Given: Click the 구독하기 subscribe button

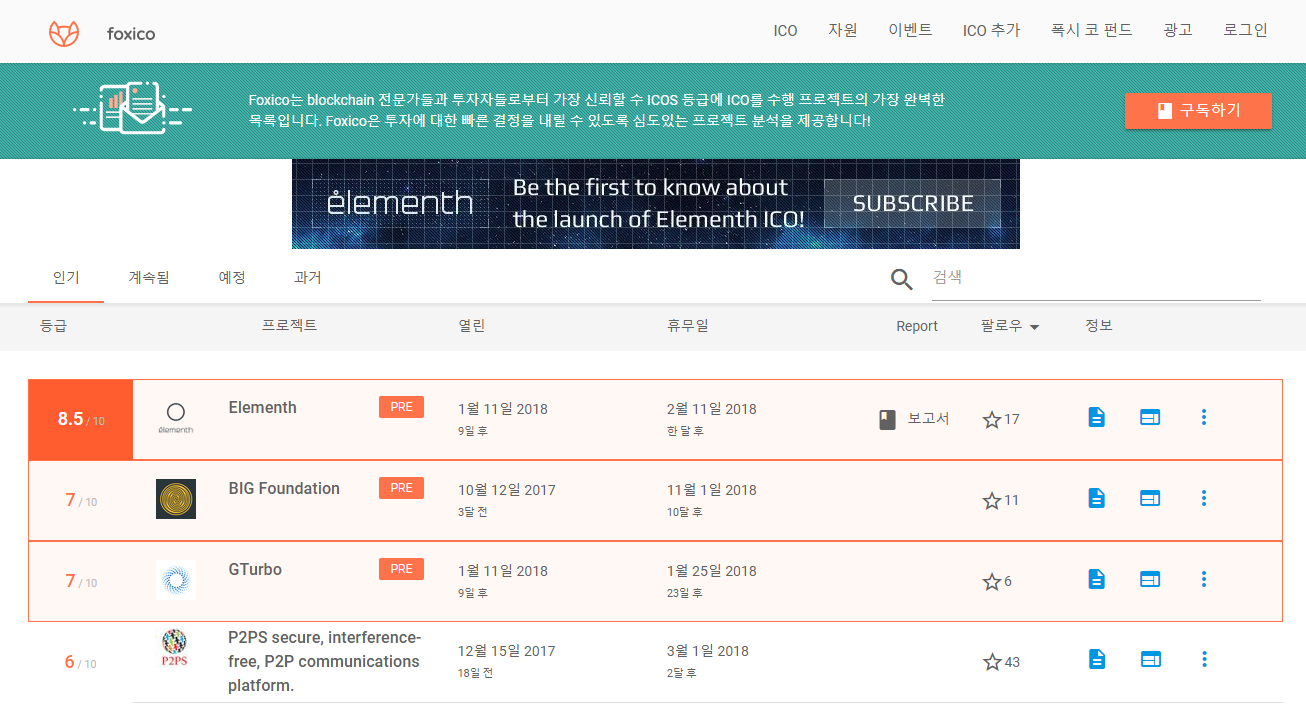Looking at the screenshot, I should pos(1198,111).
